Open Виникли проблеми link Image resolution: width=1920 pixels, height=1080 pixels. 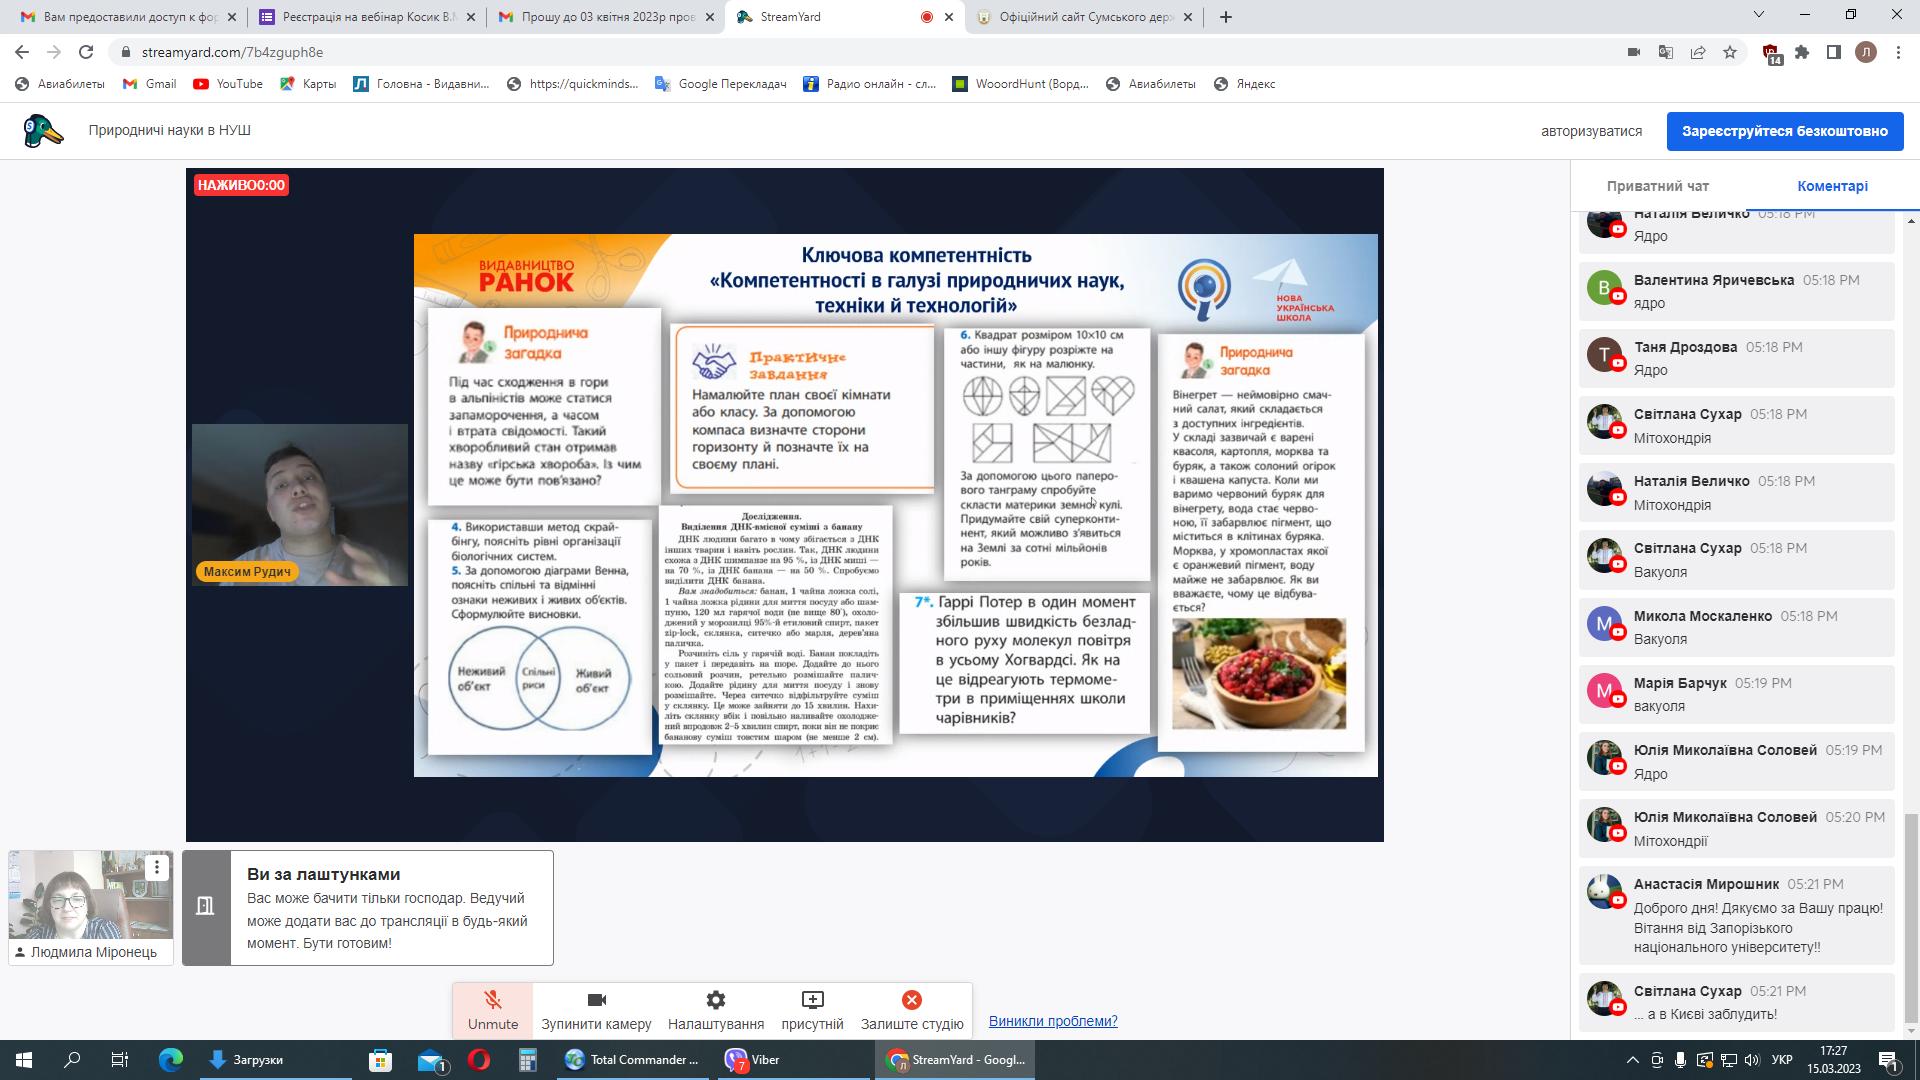click(x=1053, y=1021)
